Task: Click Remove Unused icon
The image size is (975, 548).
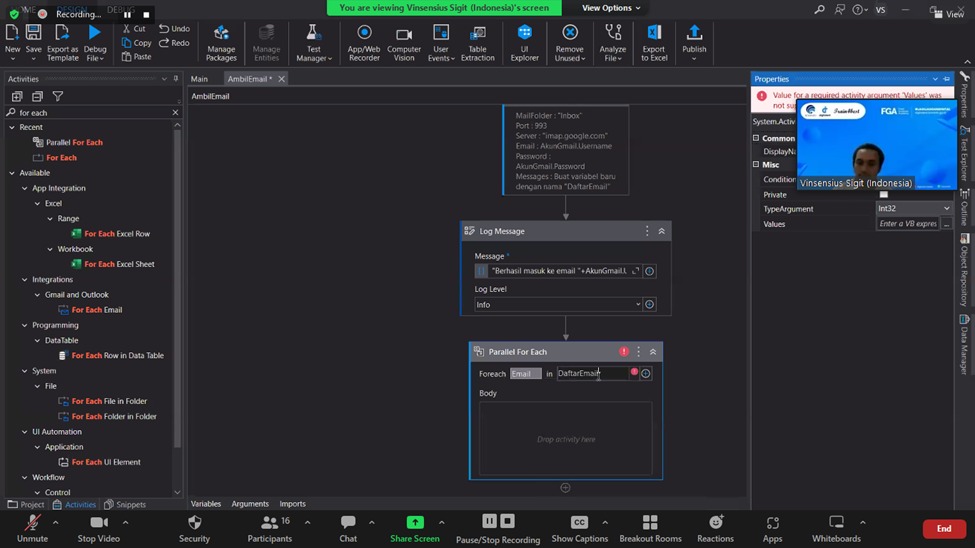Action: (570, 32)
